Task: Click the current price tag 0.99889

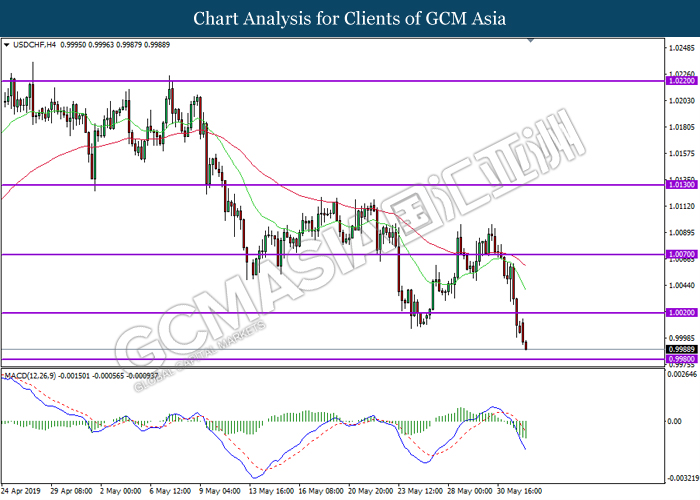Action: coord(681,350)
